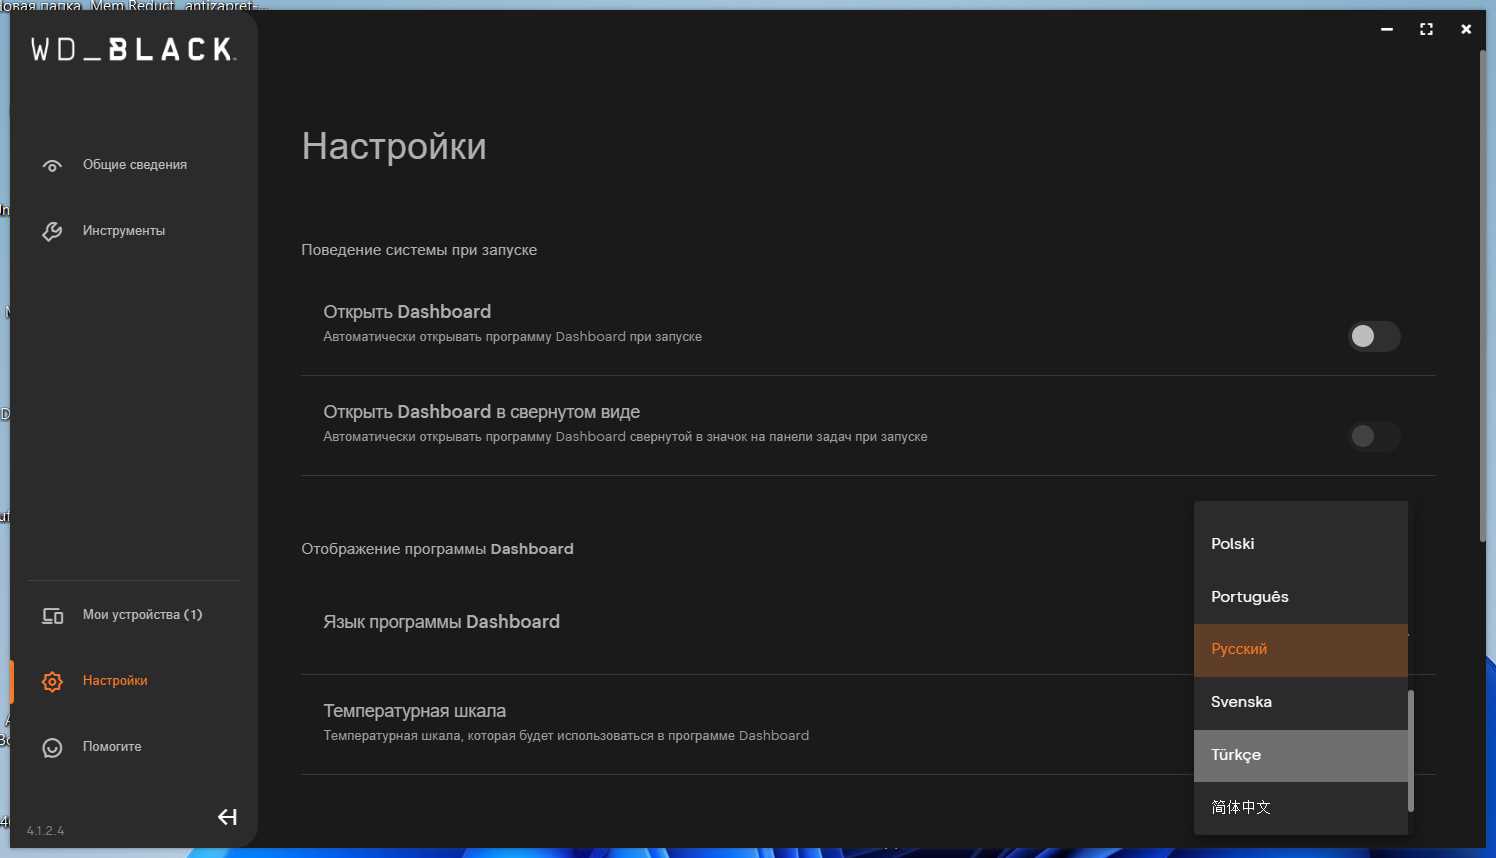Click the main settings page scrollbar

[1483, 295]
